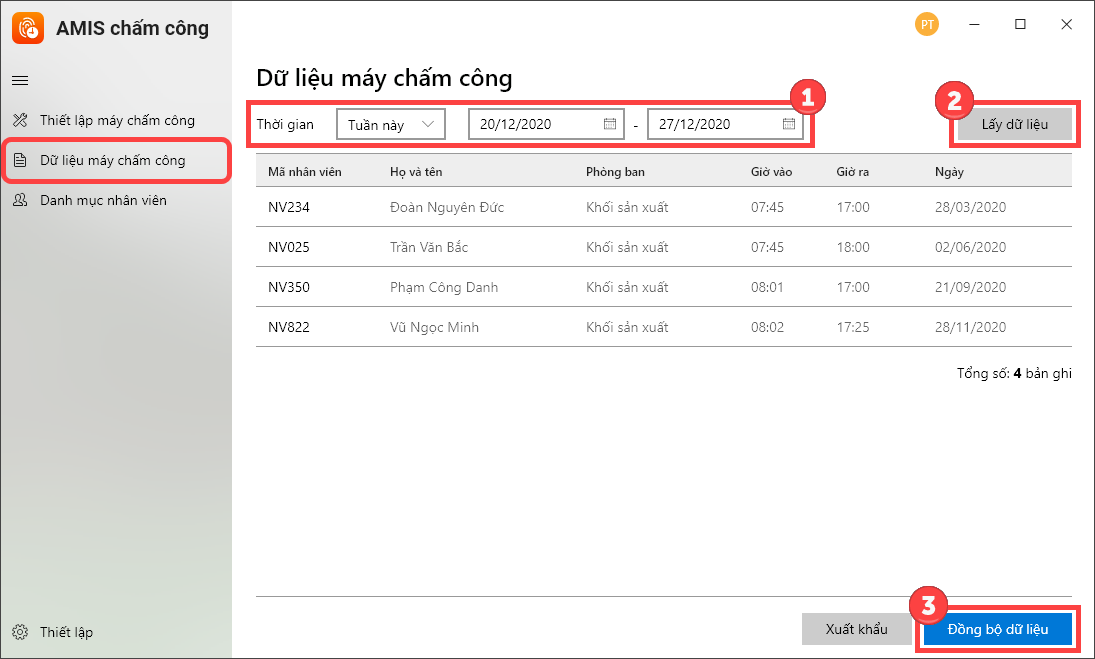Select employee code NV350
The height and width of the screenshot is (659, 1095).
288,287
